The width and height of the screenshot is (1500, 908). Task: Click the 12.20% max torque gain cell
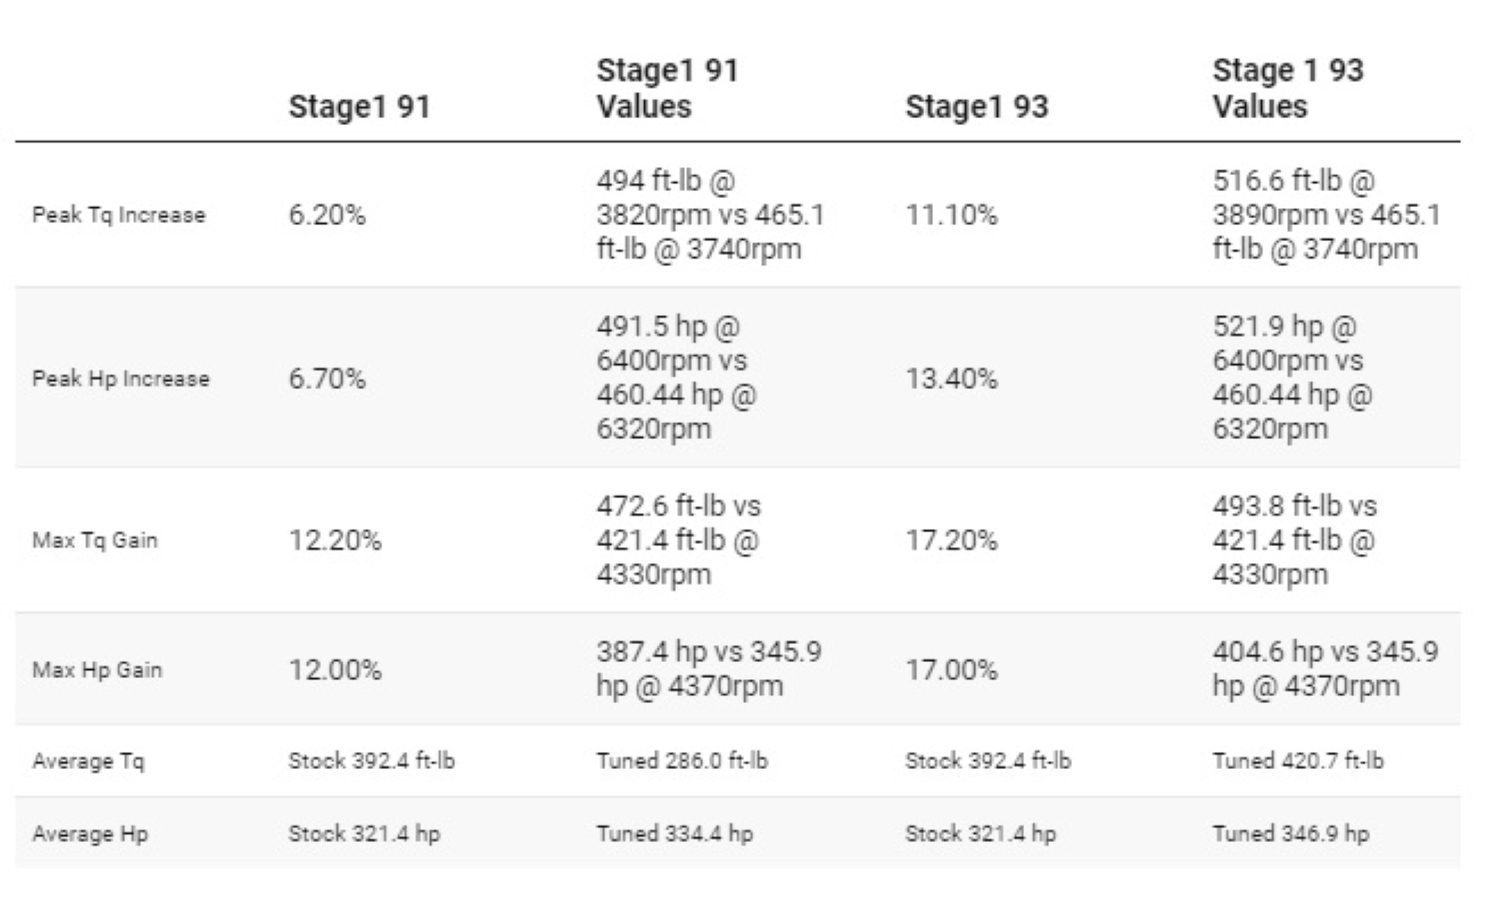click(x=335, y=540)
